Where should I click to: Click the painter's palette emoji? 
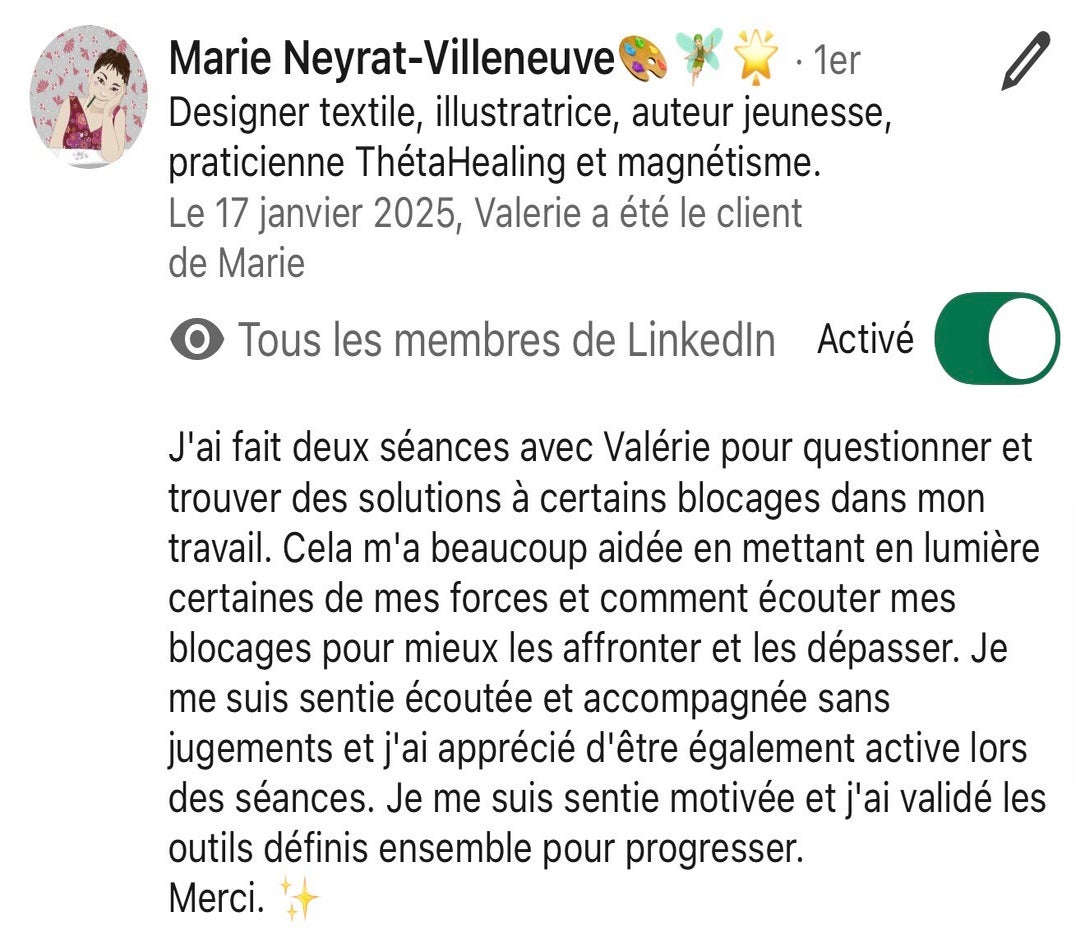pyautogui.click(x=643, y=61)
